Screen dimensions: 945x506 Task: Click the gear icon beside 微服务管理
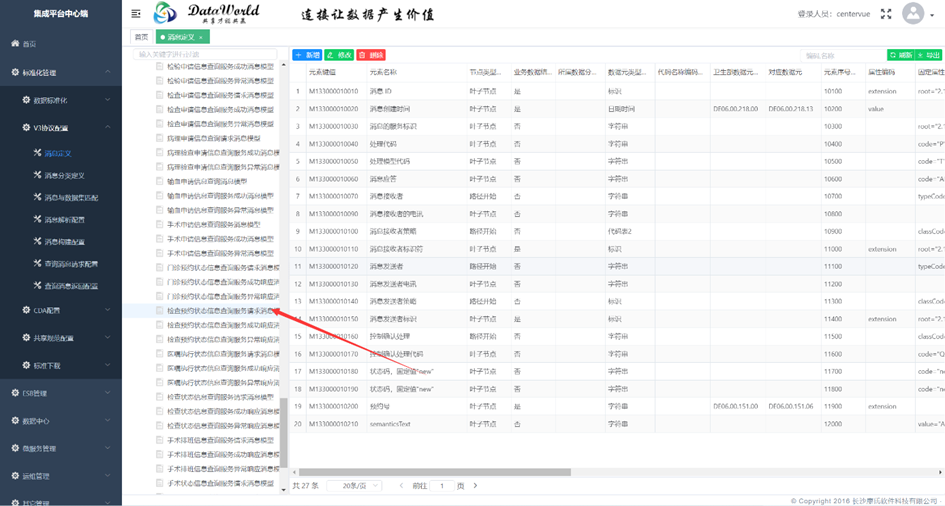coord(15,448)
